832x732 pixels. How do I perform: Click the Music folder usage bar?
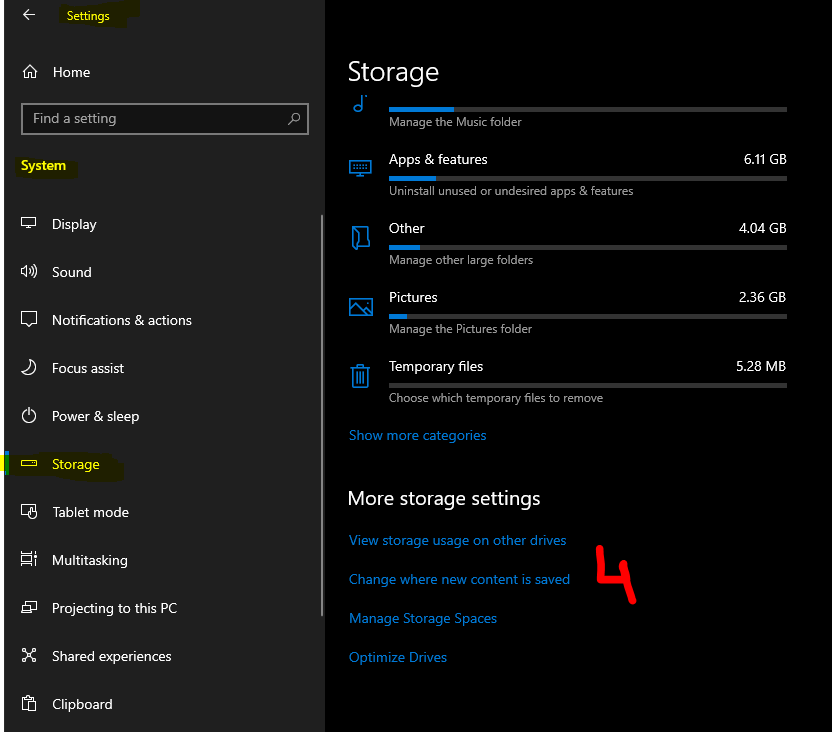pyautogui.click(x=587, y=109)
